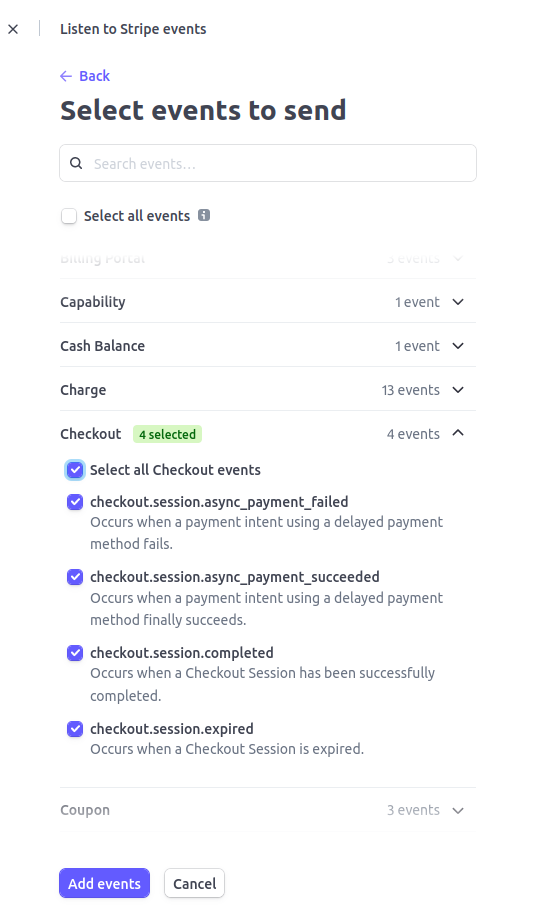Go Back to previous step
The height and width of the screenshot is (915, 549).
click(x=85, y=76)
